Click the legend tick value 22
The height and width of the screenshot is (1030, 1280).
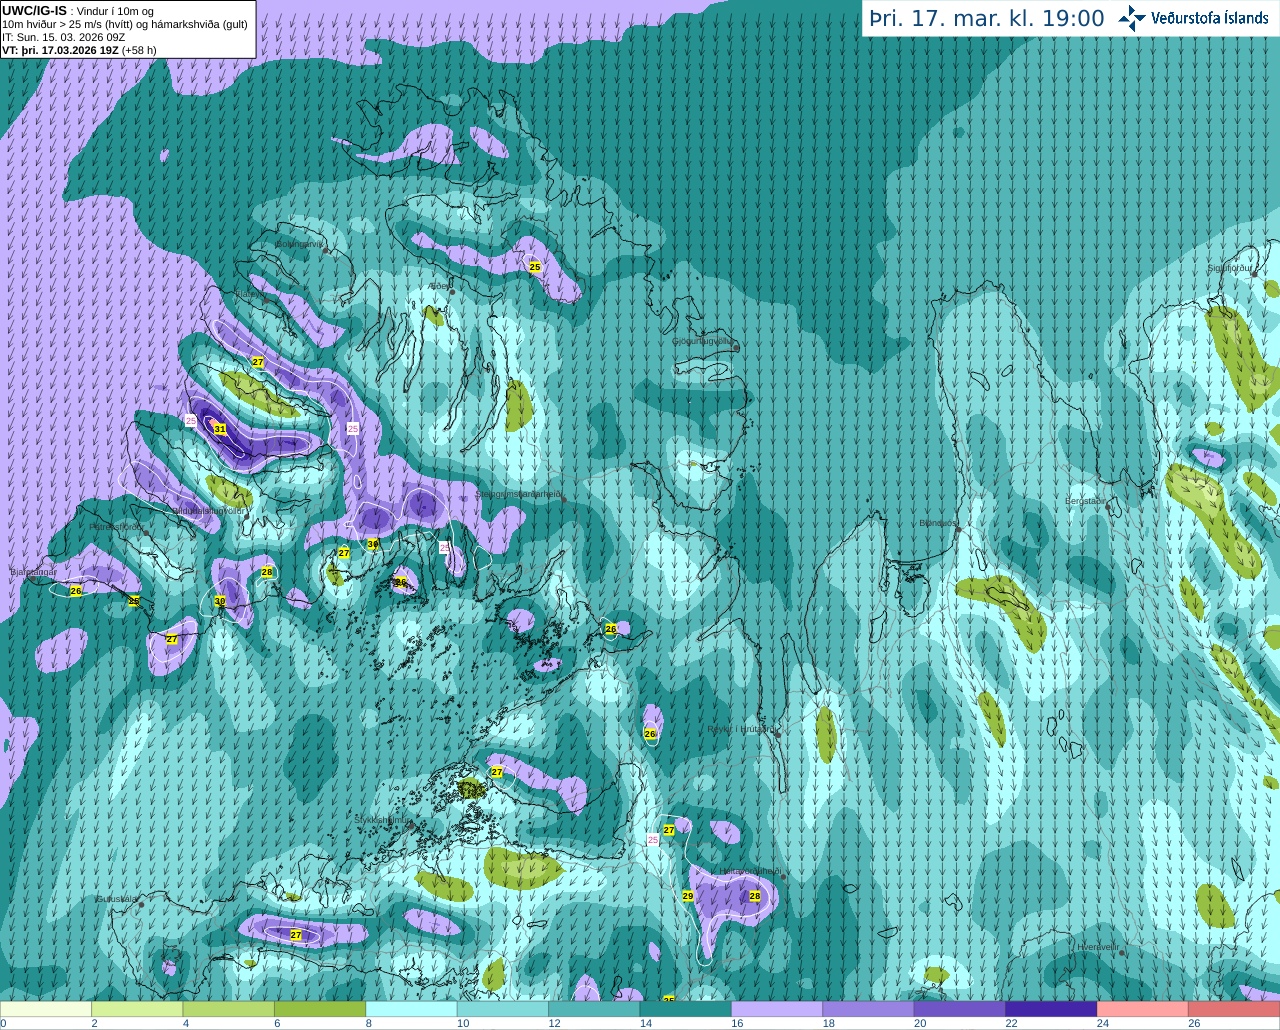[1011, 1024]
